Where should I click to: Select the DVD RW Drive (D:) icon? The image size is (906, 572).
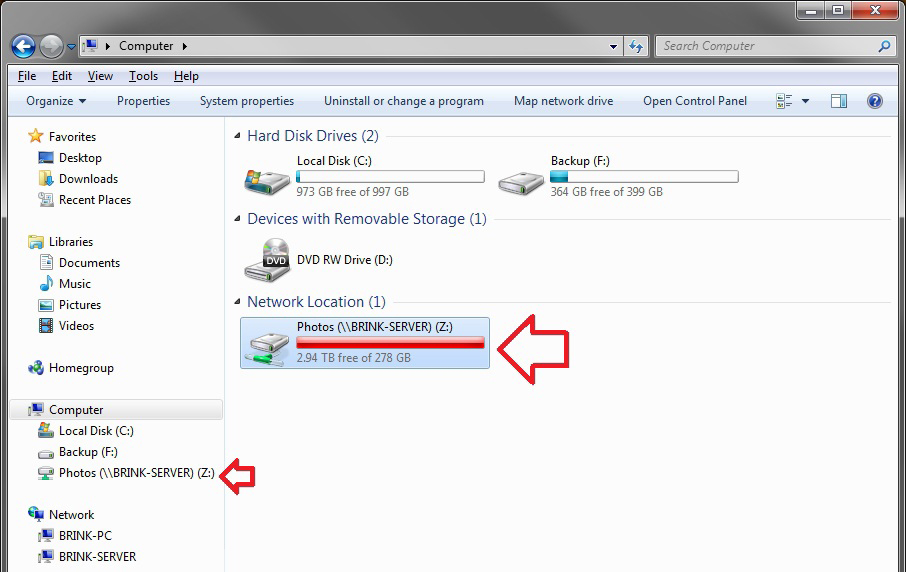[267, 260]
